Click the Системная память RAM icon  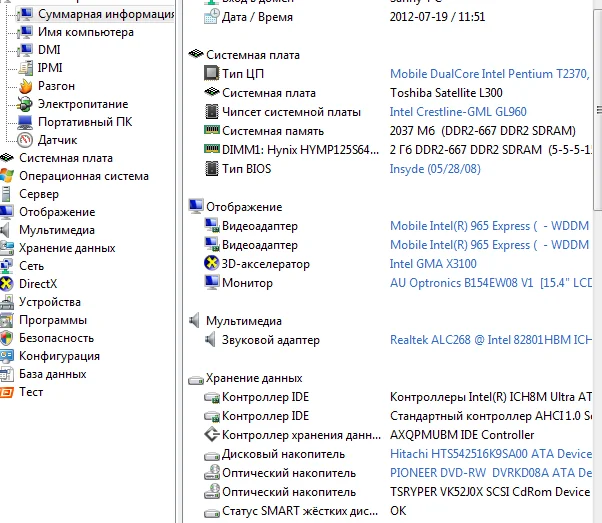click(x=212, y=130)
